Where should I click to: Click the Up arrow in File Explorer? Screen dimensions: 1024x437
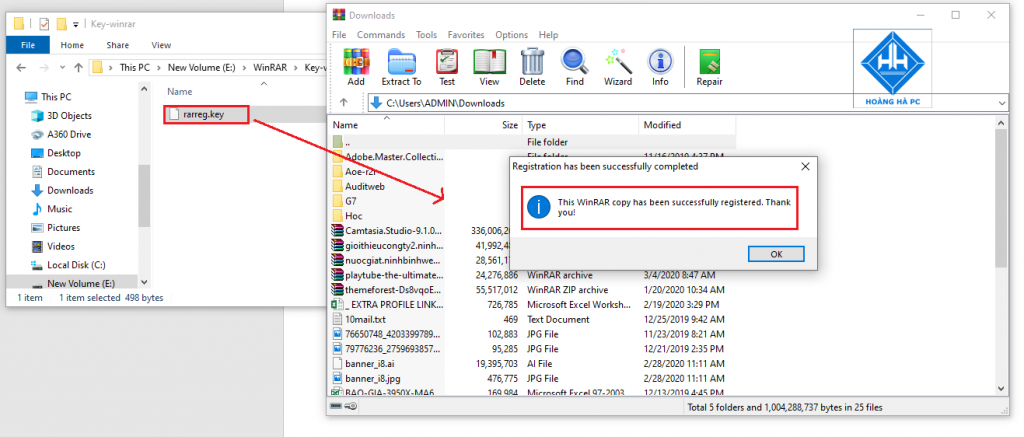78,67
